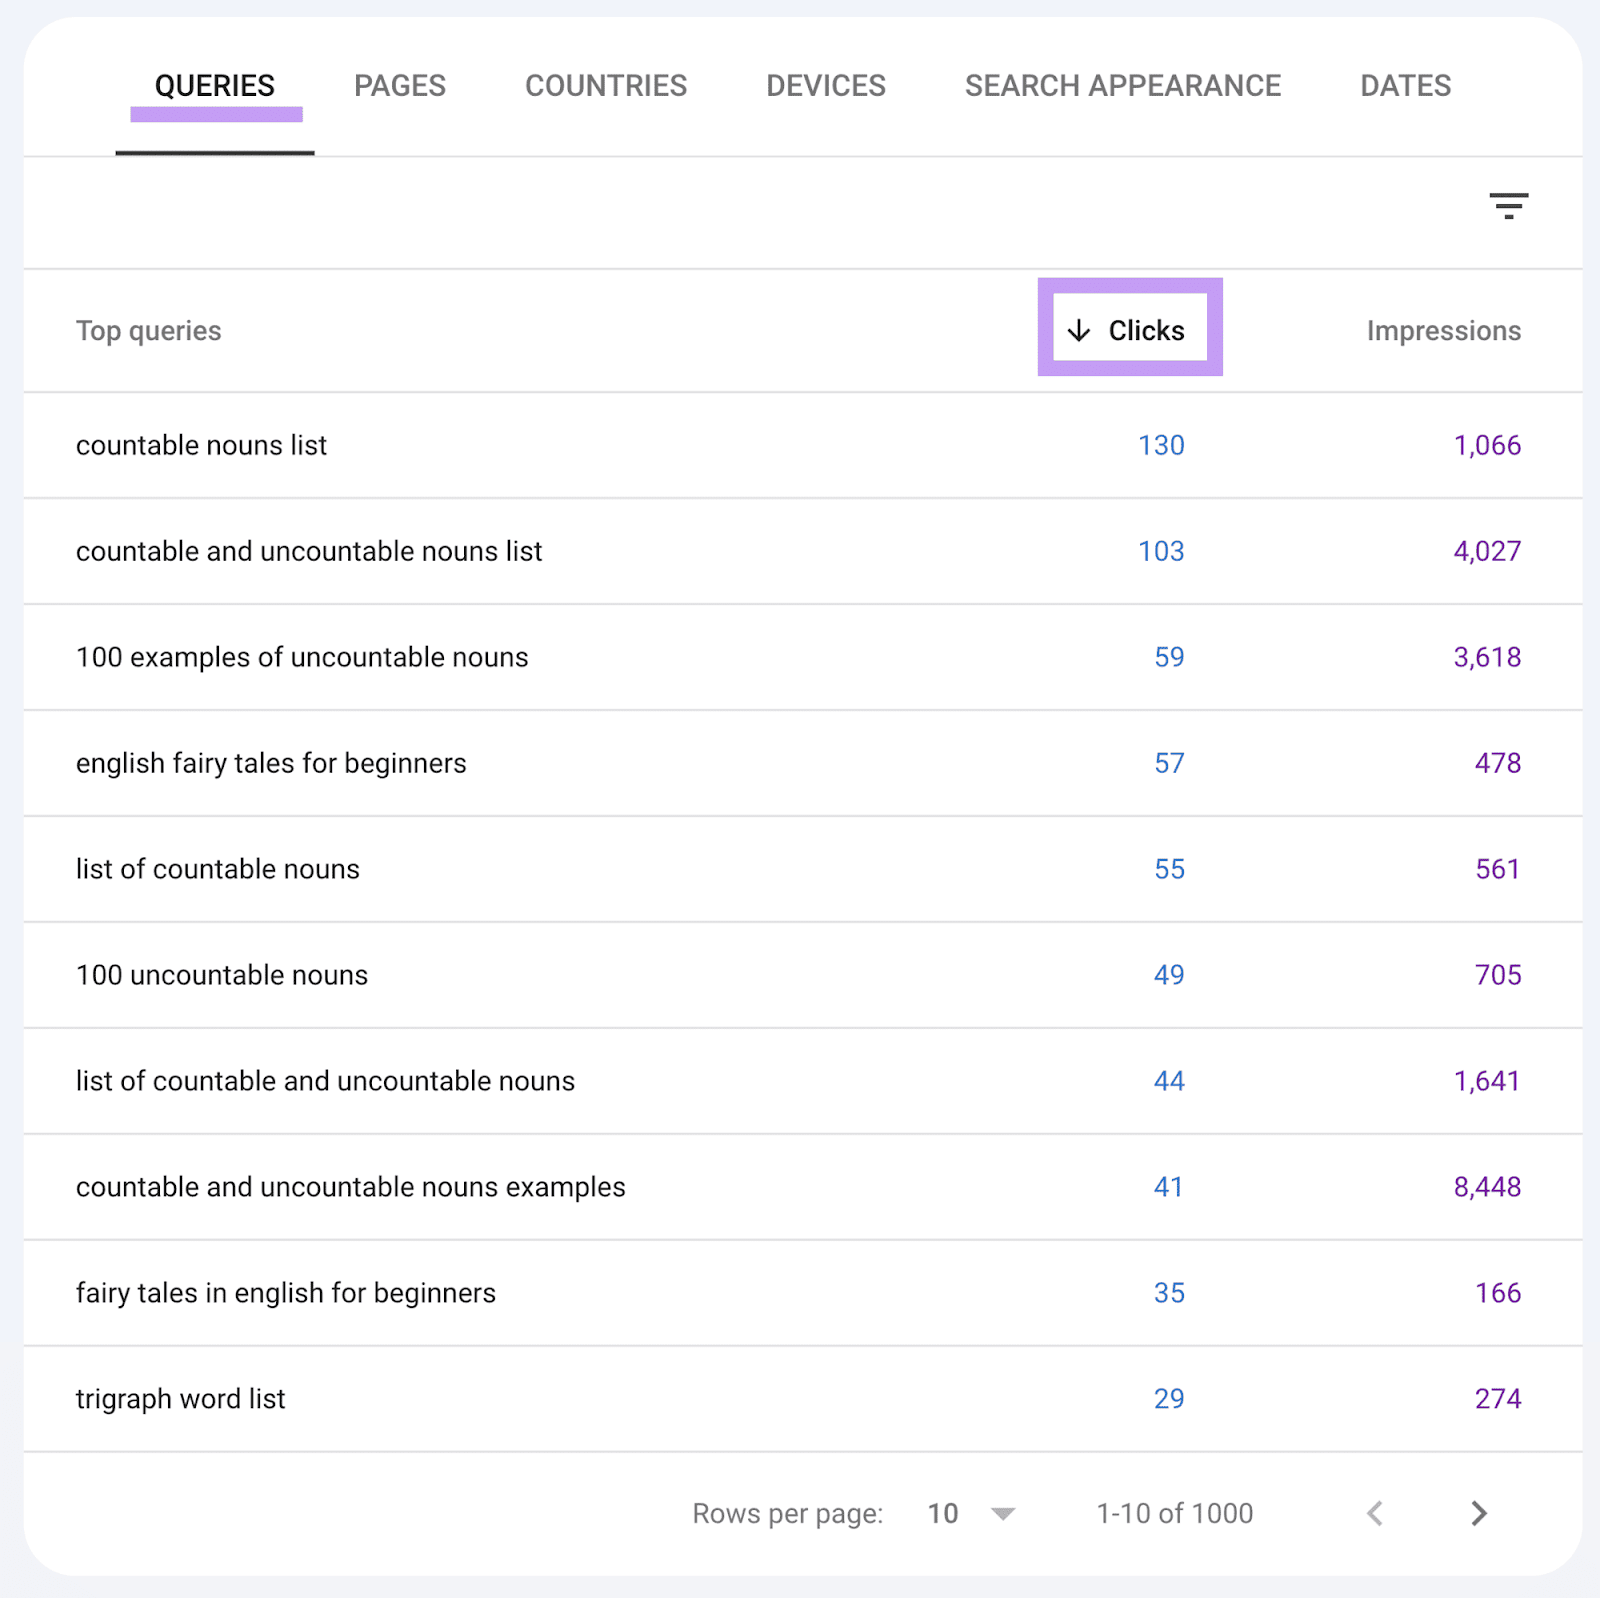Go to next page of results

pos(1479,1513)
